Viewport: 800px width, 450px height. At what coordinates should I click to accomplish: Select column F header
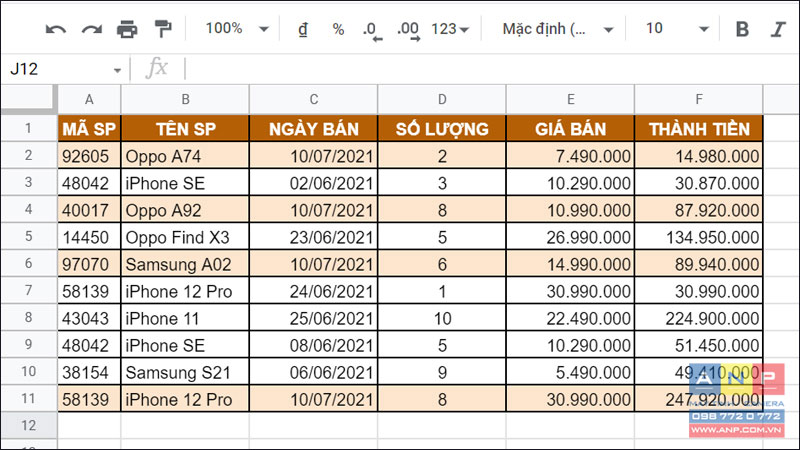pos(699,99)
